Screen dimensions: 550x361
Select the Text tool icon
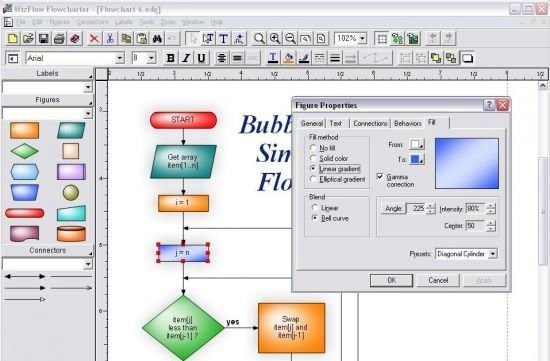coord(223,38)
